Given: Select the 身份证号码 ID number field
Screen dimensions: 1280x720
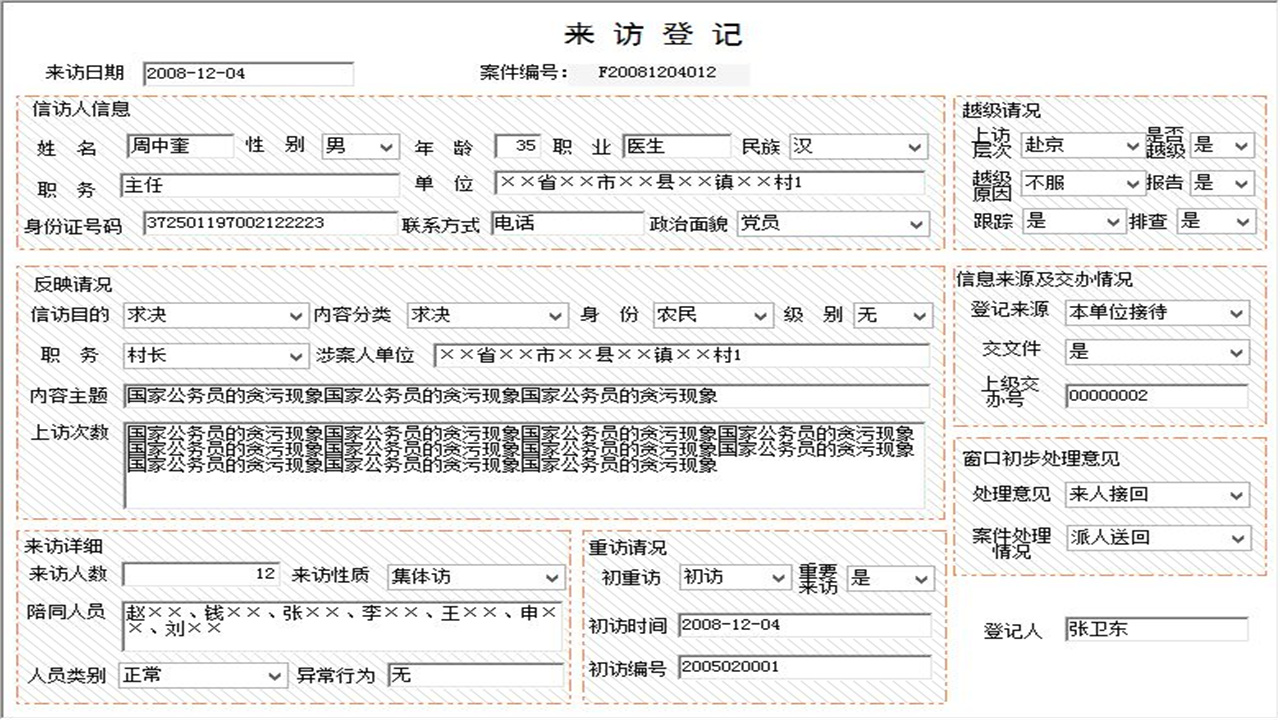Looking at the screenshot, I should [270, 222].
